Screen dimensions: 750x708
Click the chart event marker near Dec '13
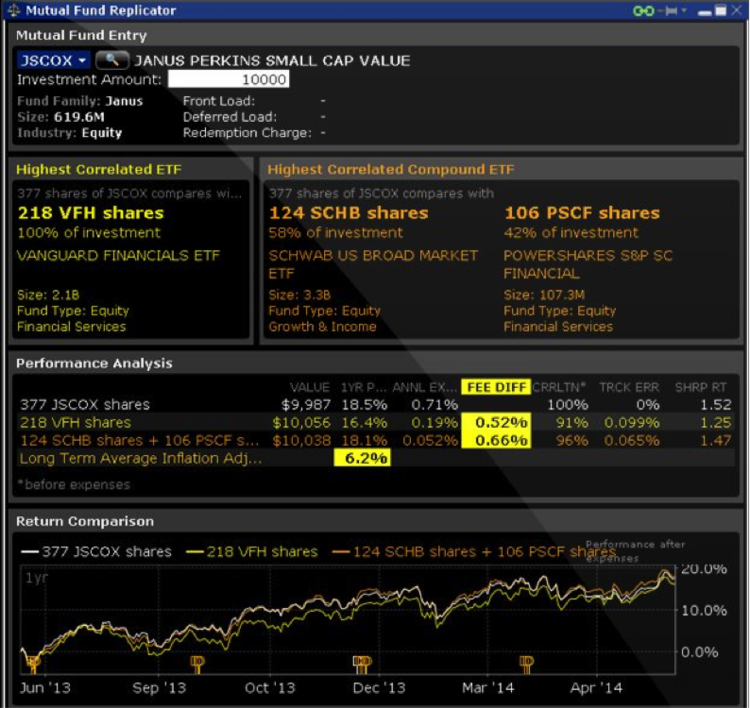tap(362, 663)
